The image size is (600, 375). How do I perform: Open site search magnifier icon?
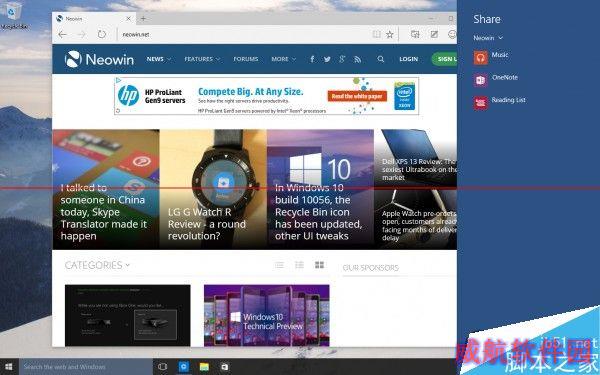[x=380, y=59]
